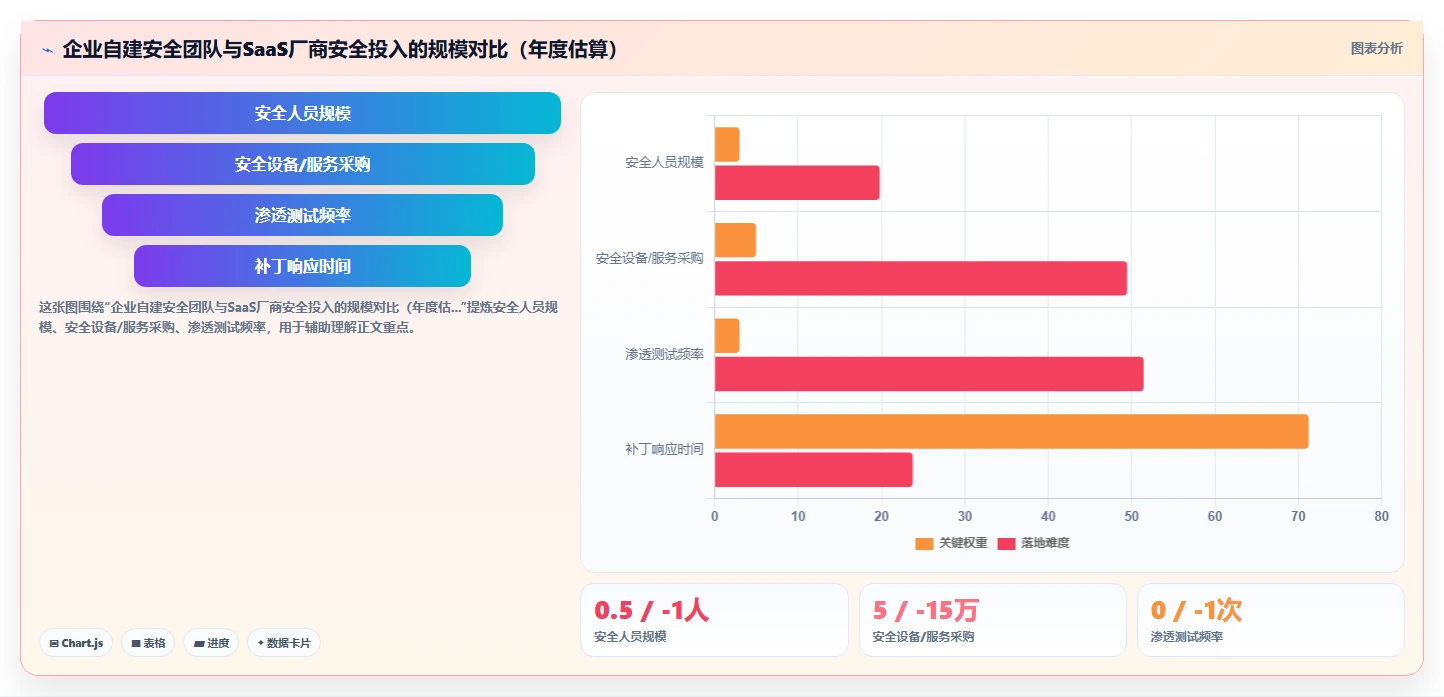1444x697 pixels.
Task: Click the x-axis tick labeled 40
Action: click(x=1048, y=516)
